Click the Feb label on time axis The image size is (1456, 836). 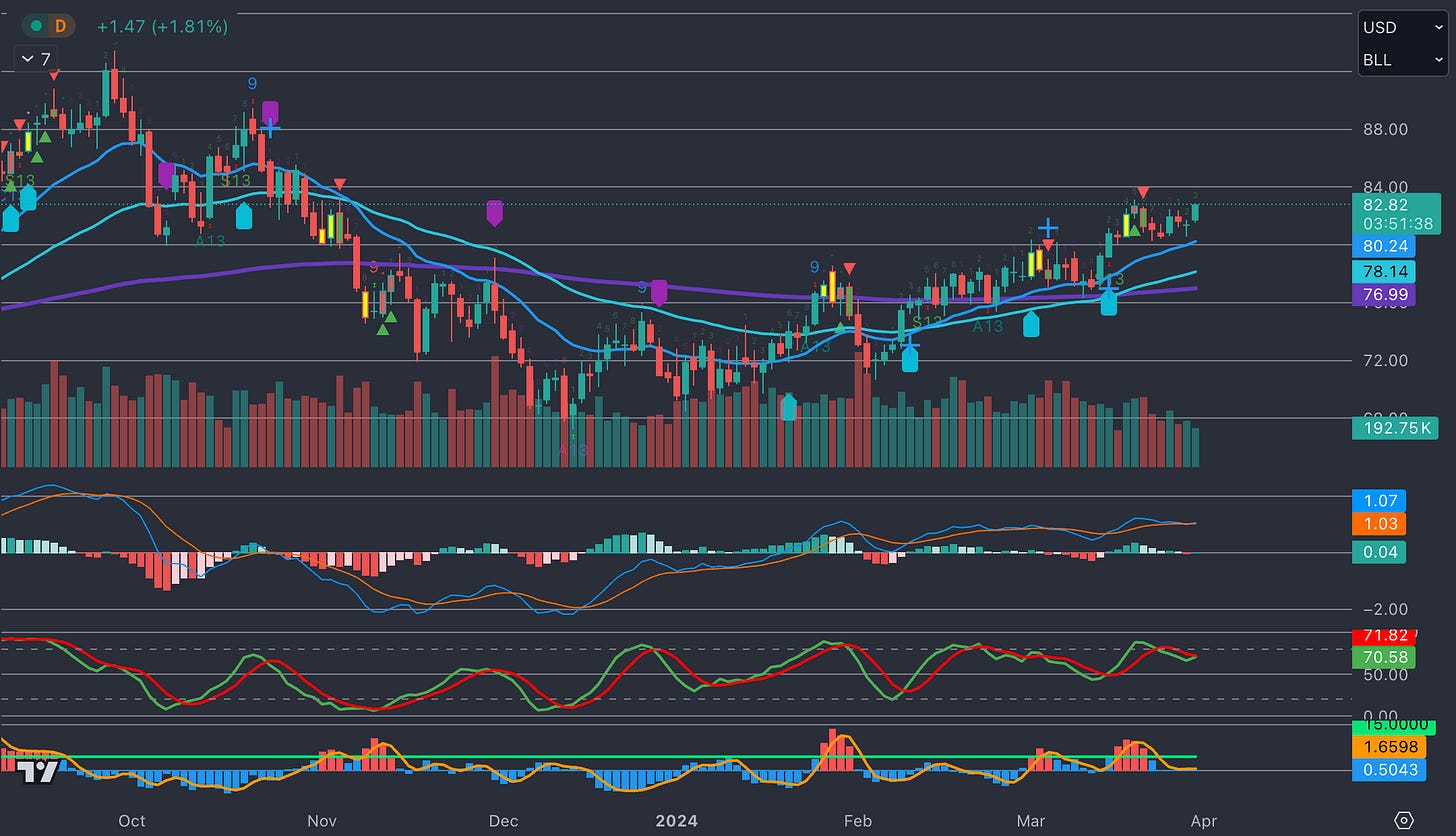[x=858, y=820]
